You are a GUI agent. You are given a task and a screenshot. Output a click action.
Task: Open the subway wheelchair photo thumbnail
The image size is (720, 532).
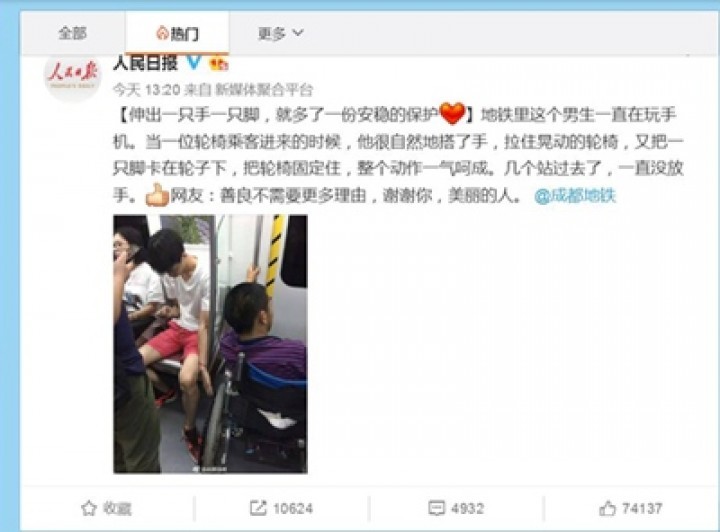point(210,344)
